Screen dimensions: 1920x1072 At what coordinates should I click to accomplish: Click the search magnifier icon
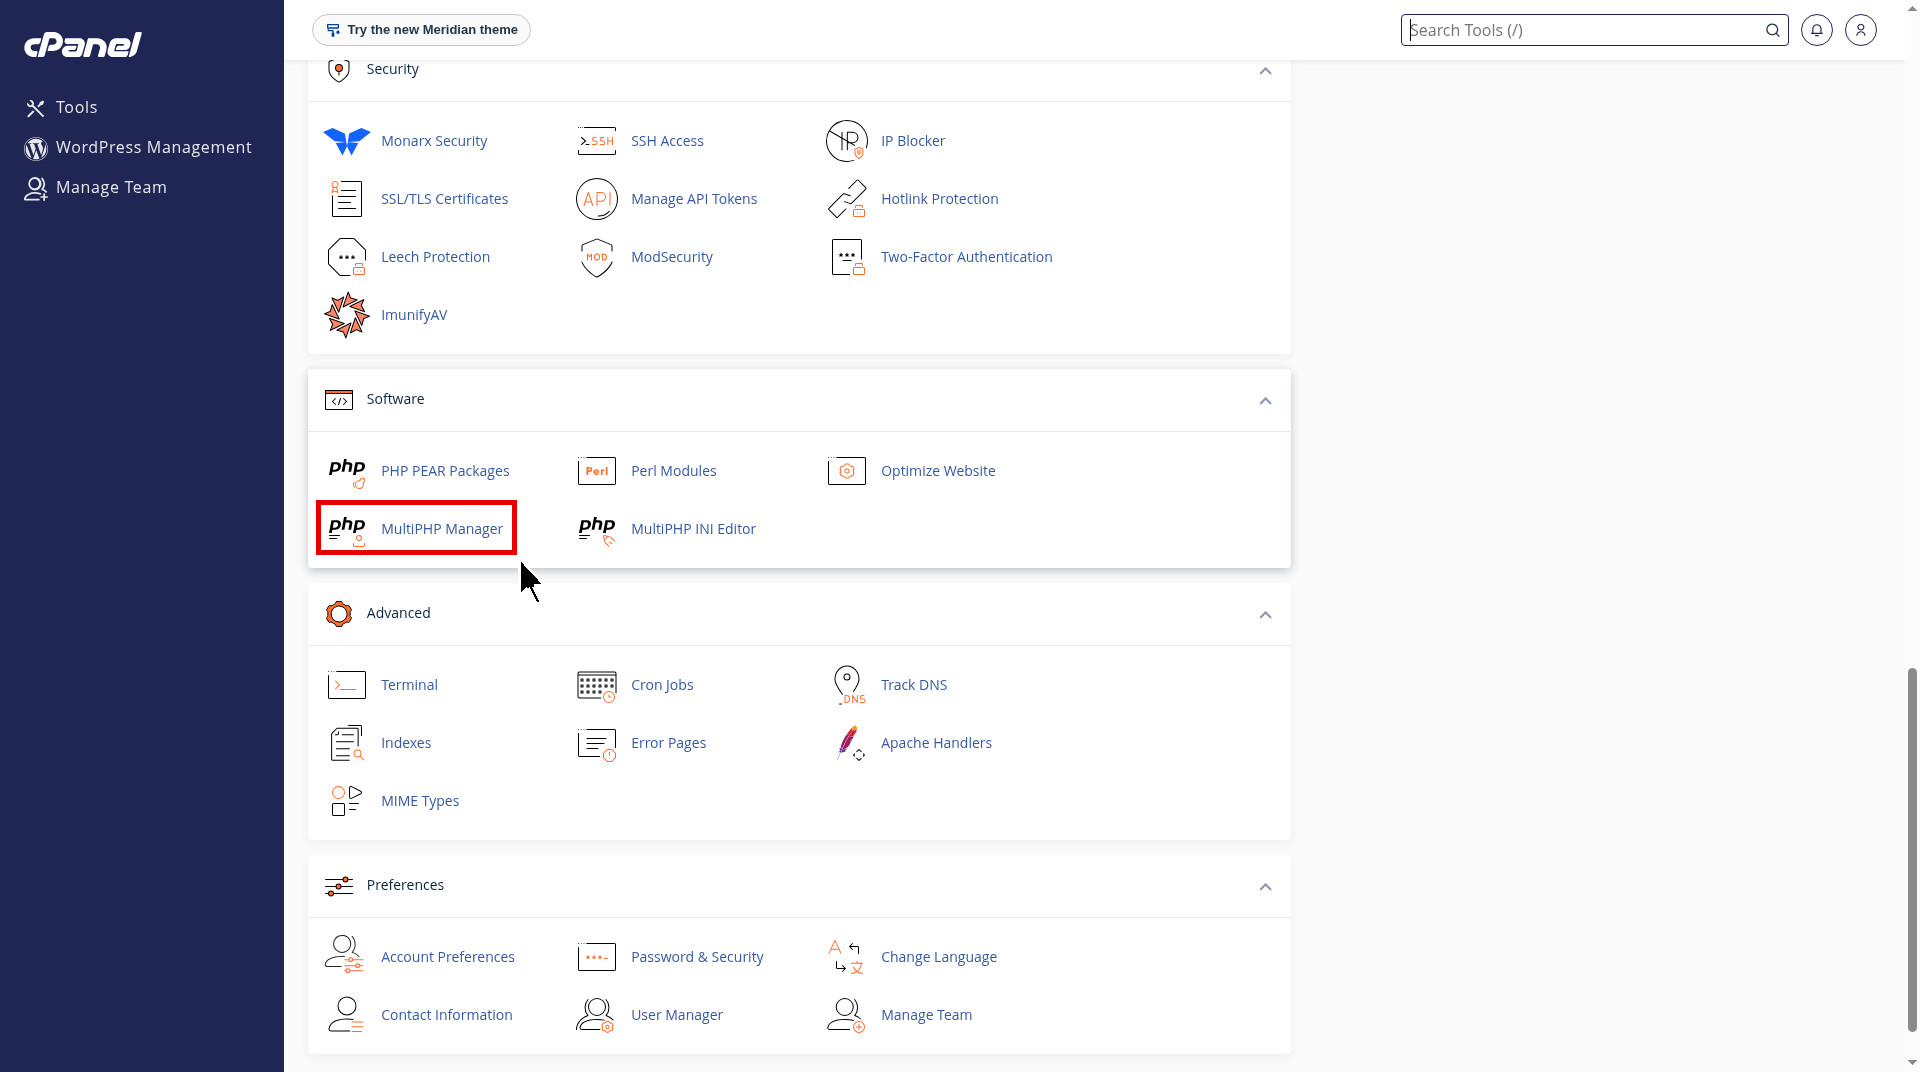coord(1773,30)
